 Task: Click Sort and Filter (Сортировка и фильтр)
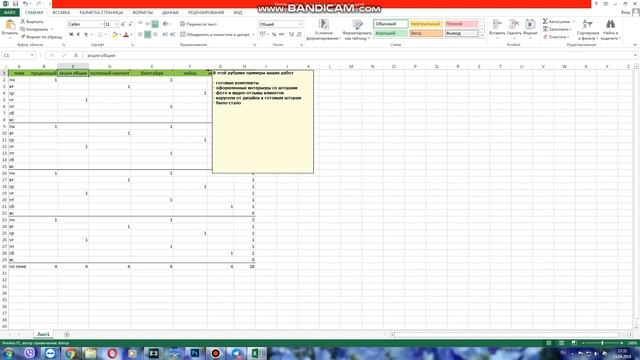(x=588, y=29)
